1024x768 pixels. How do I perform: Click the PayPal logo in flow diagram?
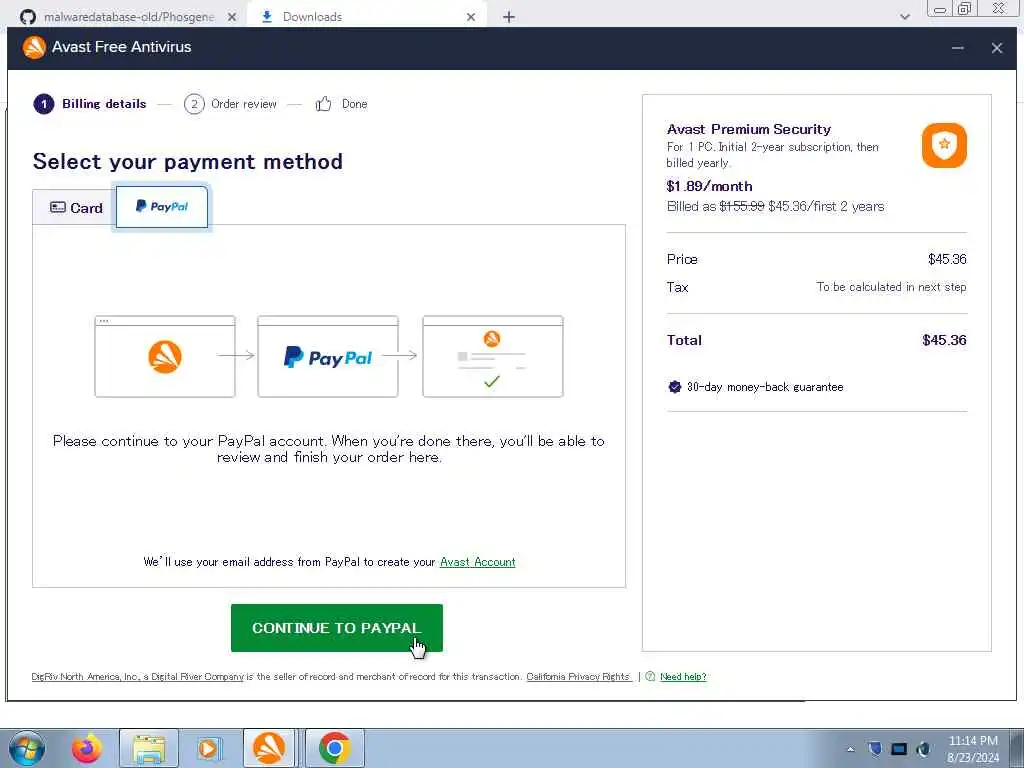click(328, 357)
